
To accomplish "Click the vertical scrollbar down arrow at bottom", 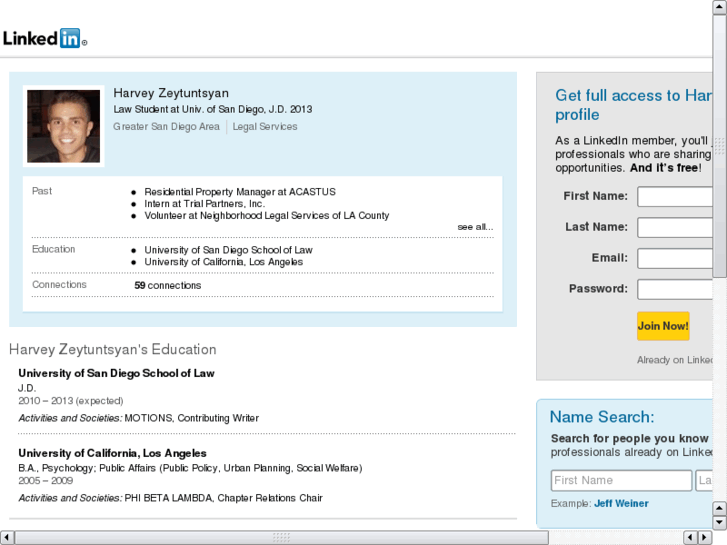I will click(x=719, y=523).
